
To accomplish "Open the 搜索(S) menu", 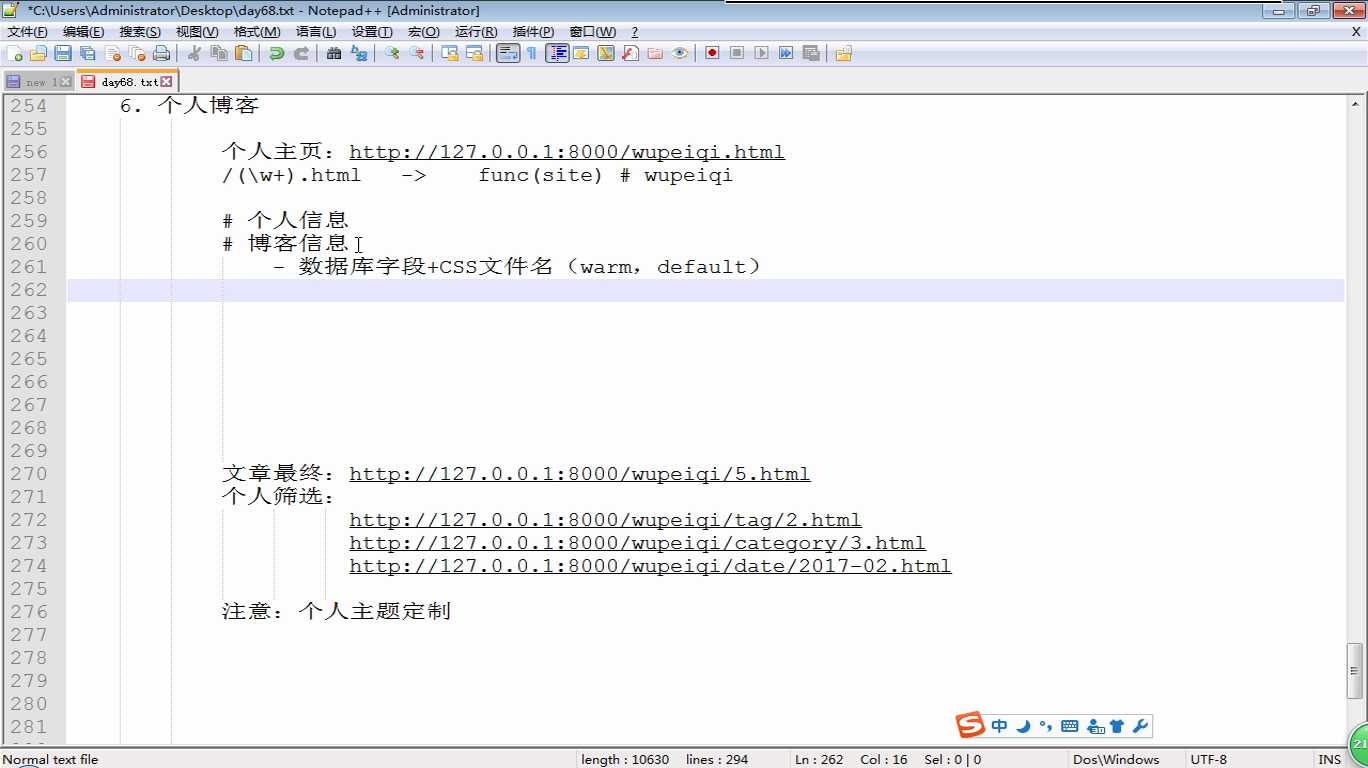I will 140,32.
